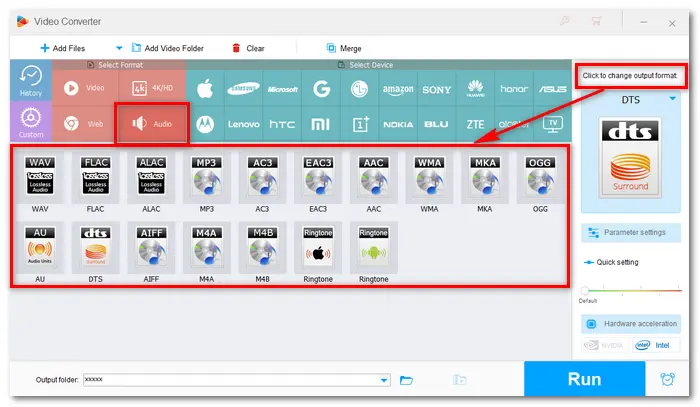Open ASUS device presets
This screenshot has width=700, height=407.
553,88
